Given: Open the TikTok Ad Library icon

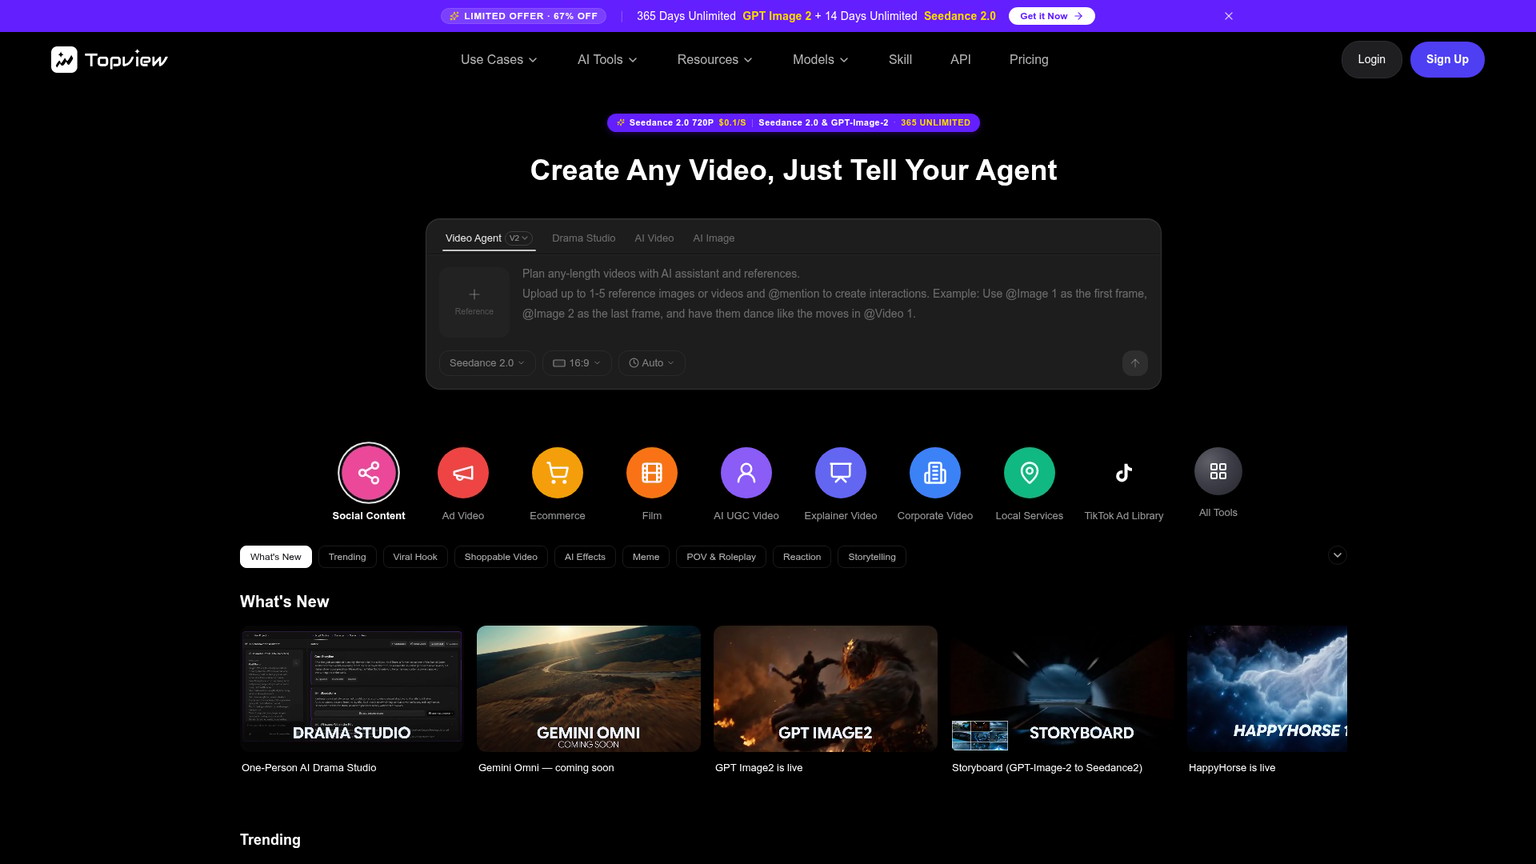Looking at the screenshot, I should point(1124,473).
